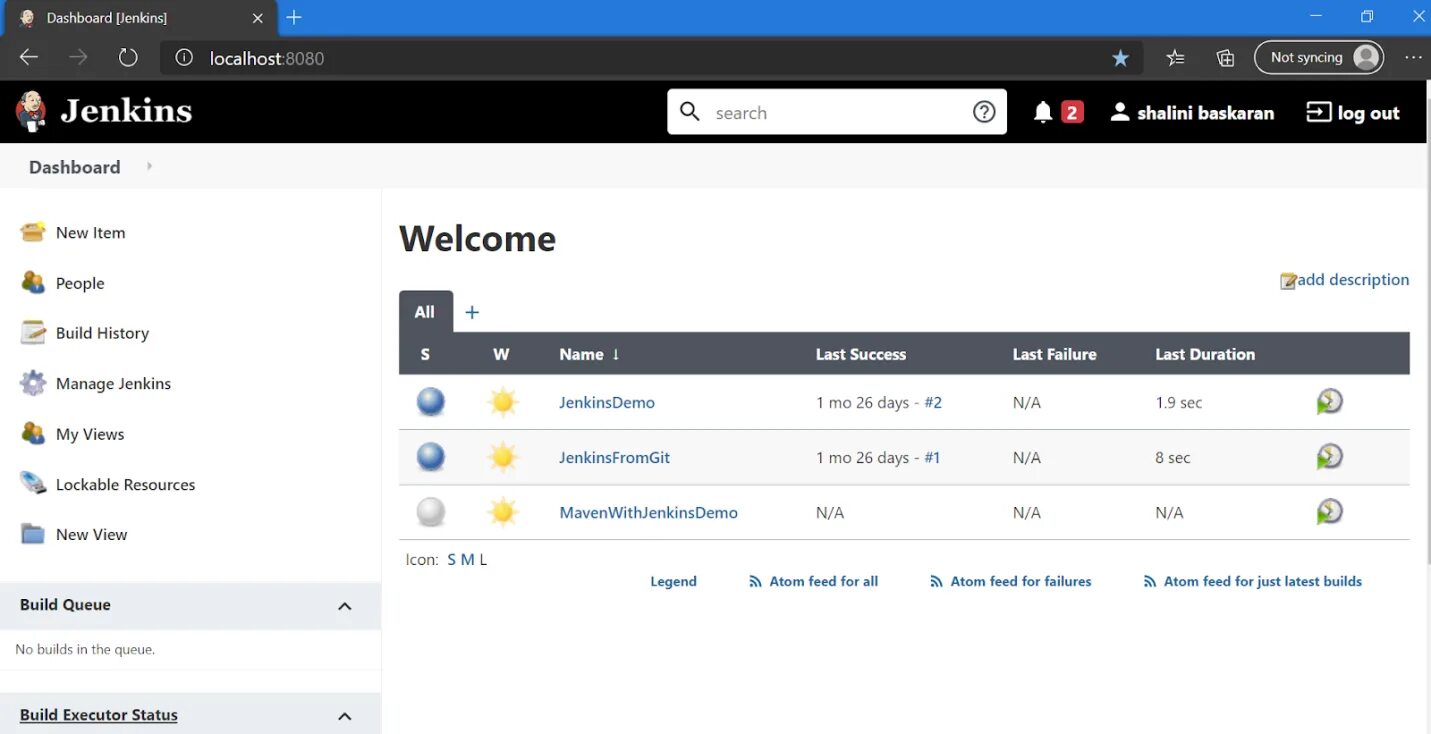Open Build History

(x=102, y=333)
